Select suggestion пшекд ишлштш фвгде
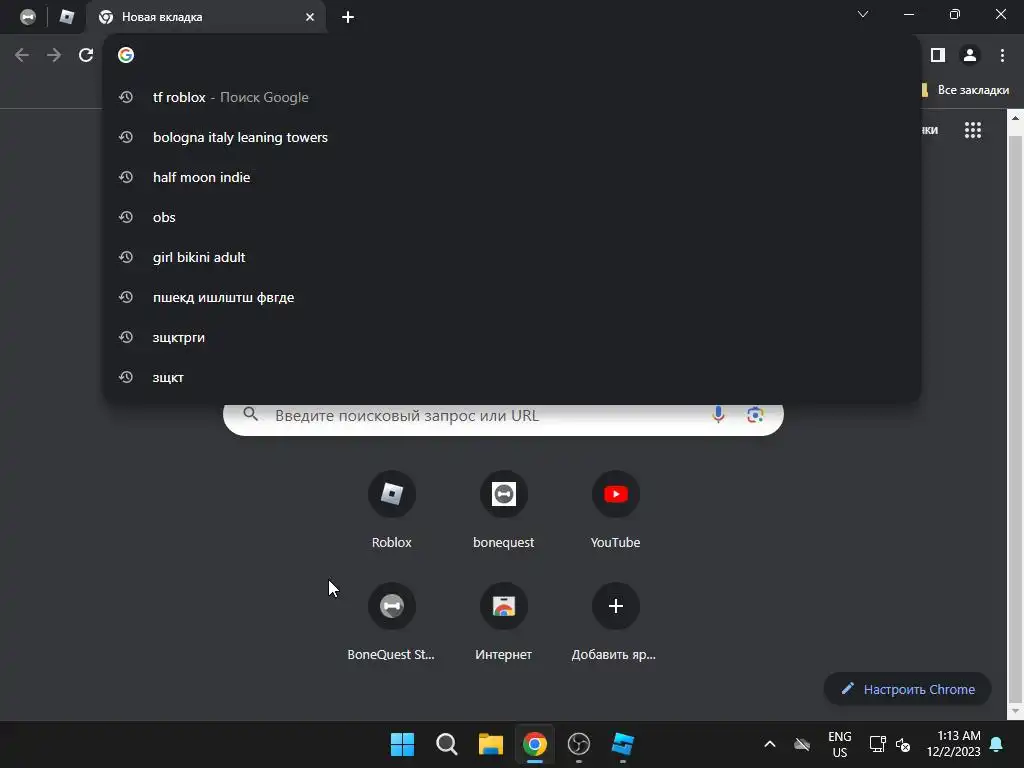1024x768 pixels. [x=512, y=297]
